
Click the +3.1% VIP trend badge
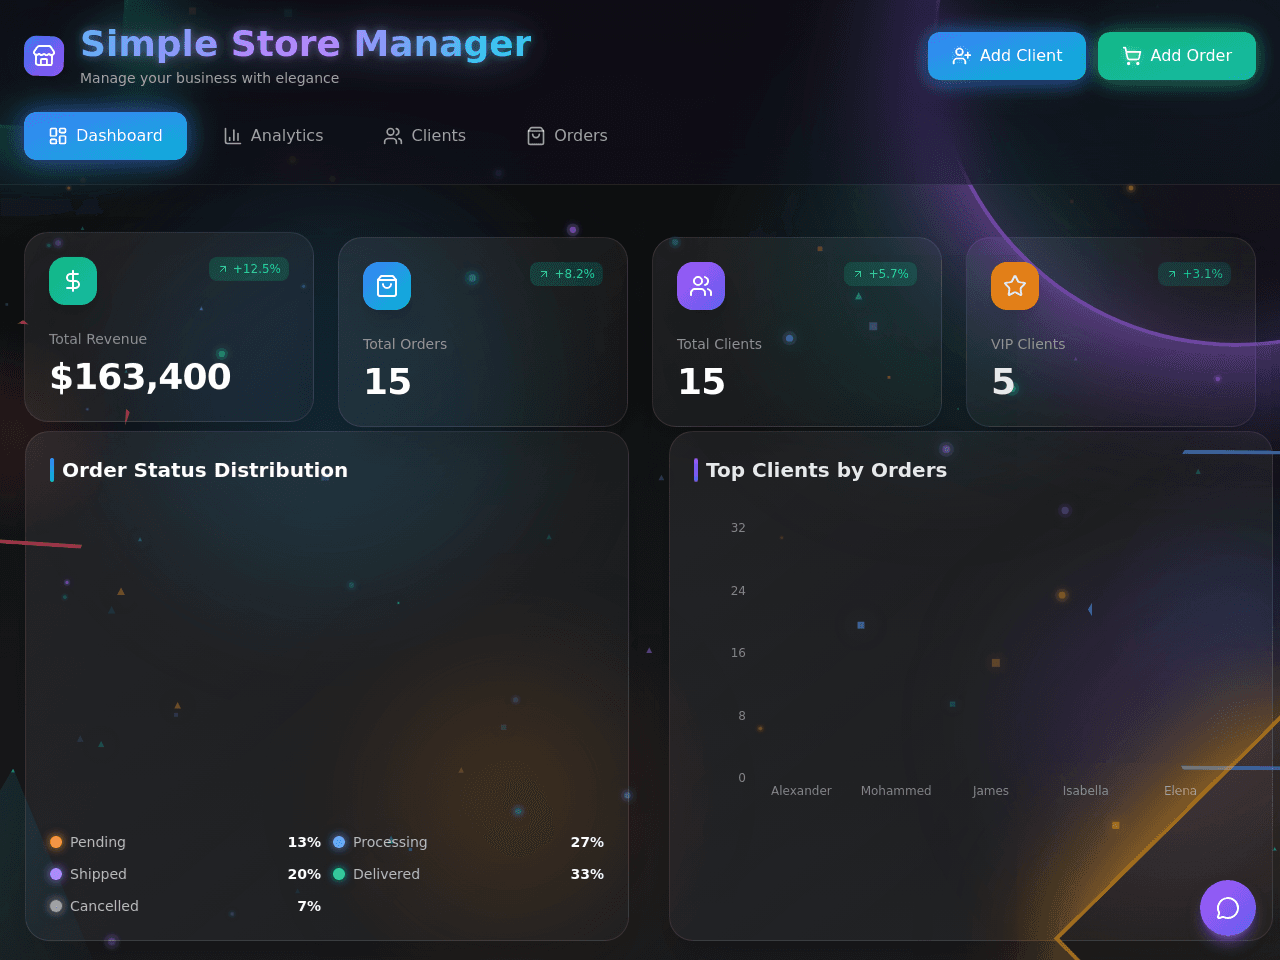click(x=1194, y=274)
